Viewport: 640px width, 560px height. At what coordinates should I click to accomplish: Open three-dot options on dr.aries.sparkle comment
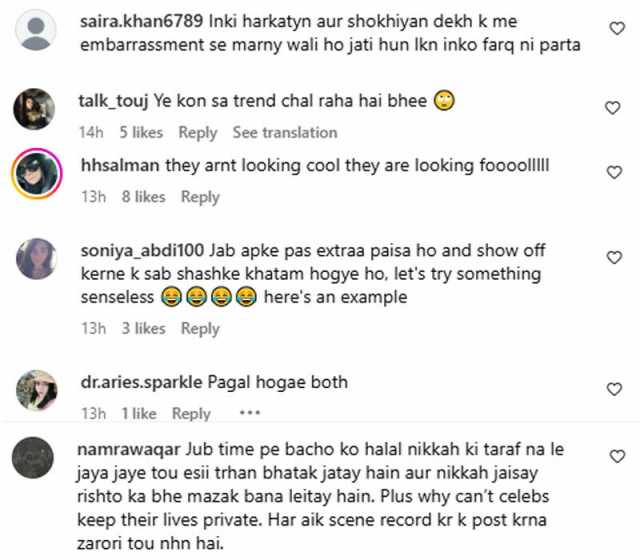pyautogui.click(x=250, y=413)
